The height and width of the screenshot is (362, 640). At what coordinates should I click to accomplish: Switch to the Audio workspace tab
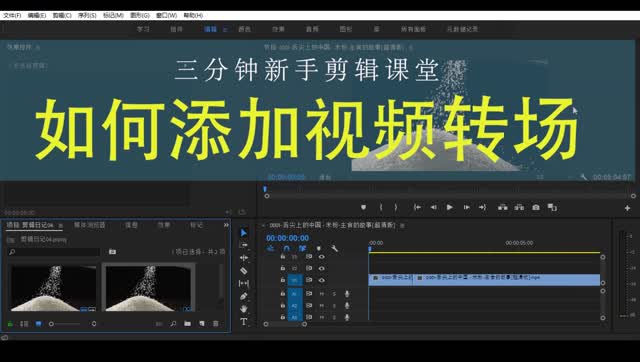tap(312, 29)
